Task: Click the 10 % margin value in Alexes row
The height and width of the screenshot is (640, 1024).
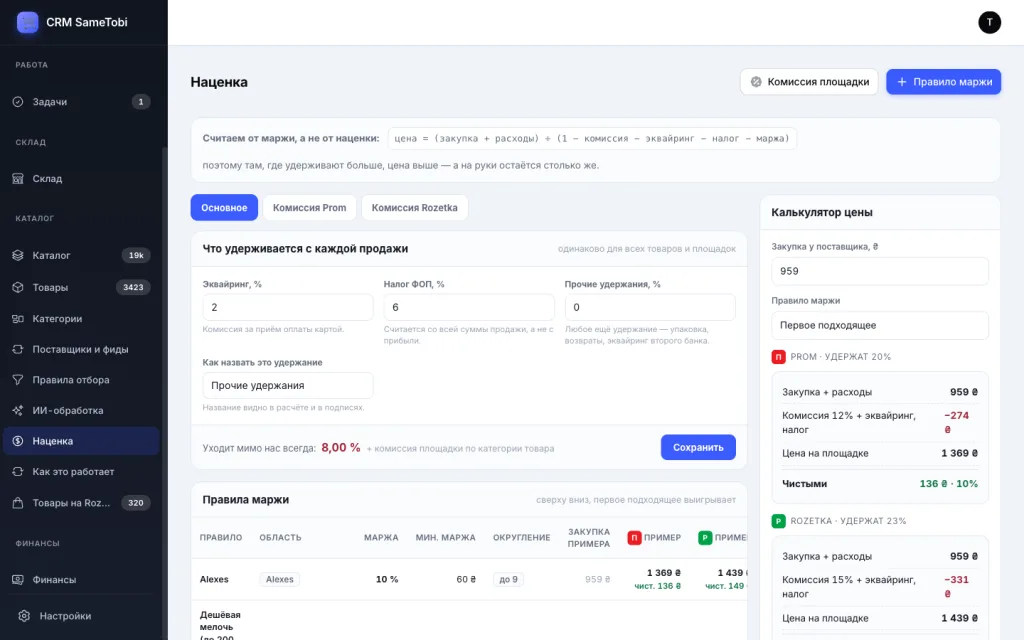Action: point(387,579)
